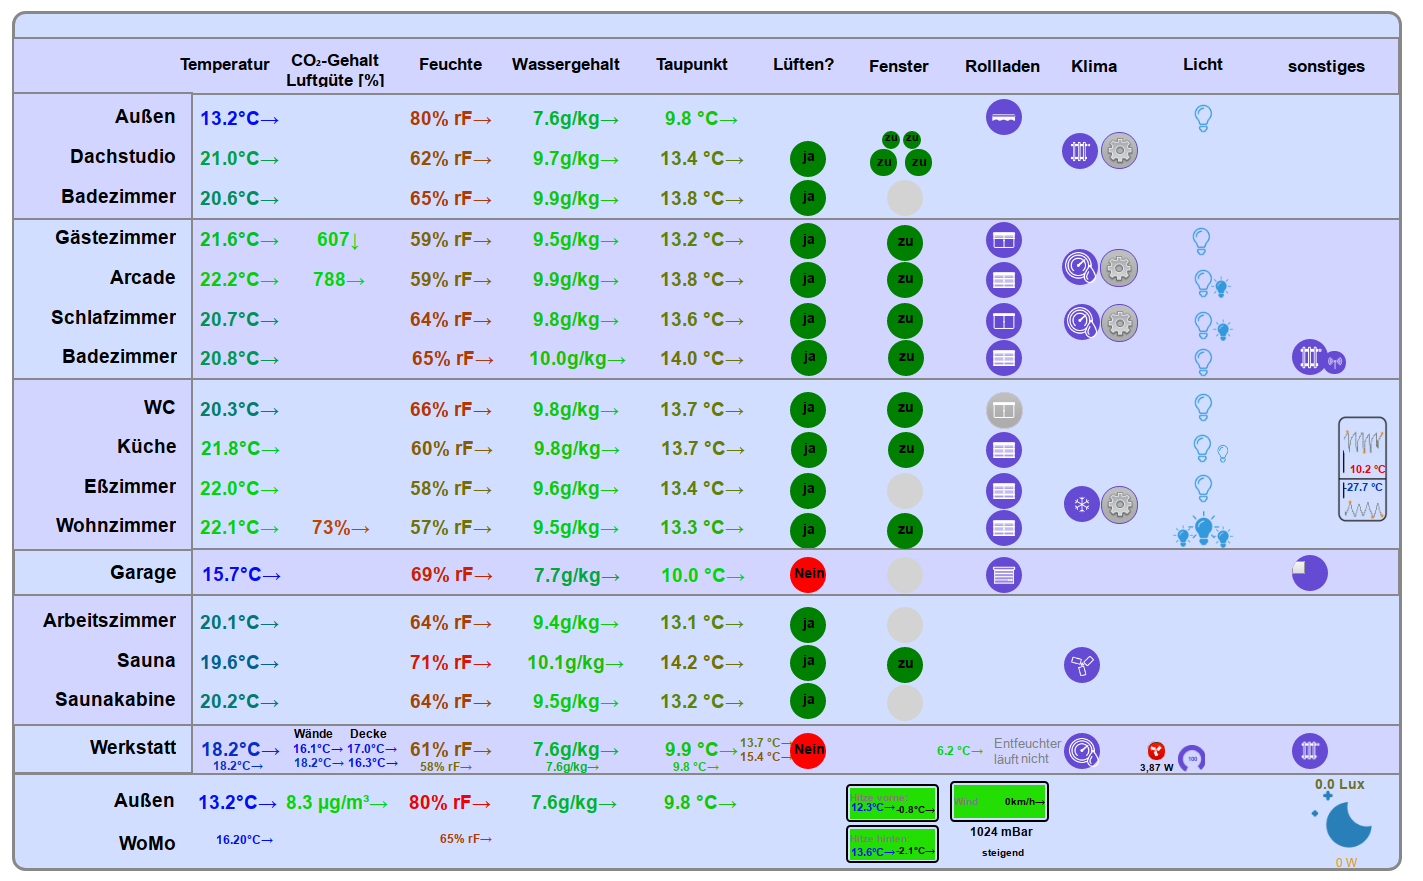Open the Arcade climate settings gear

(1119, 268)
